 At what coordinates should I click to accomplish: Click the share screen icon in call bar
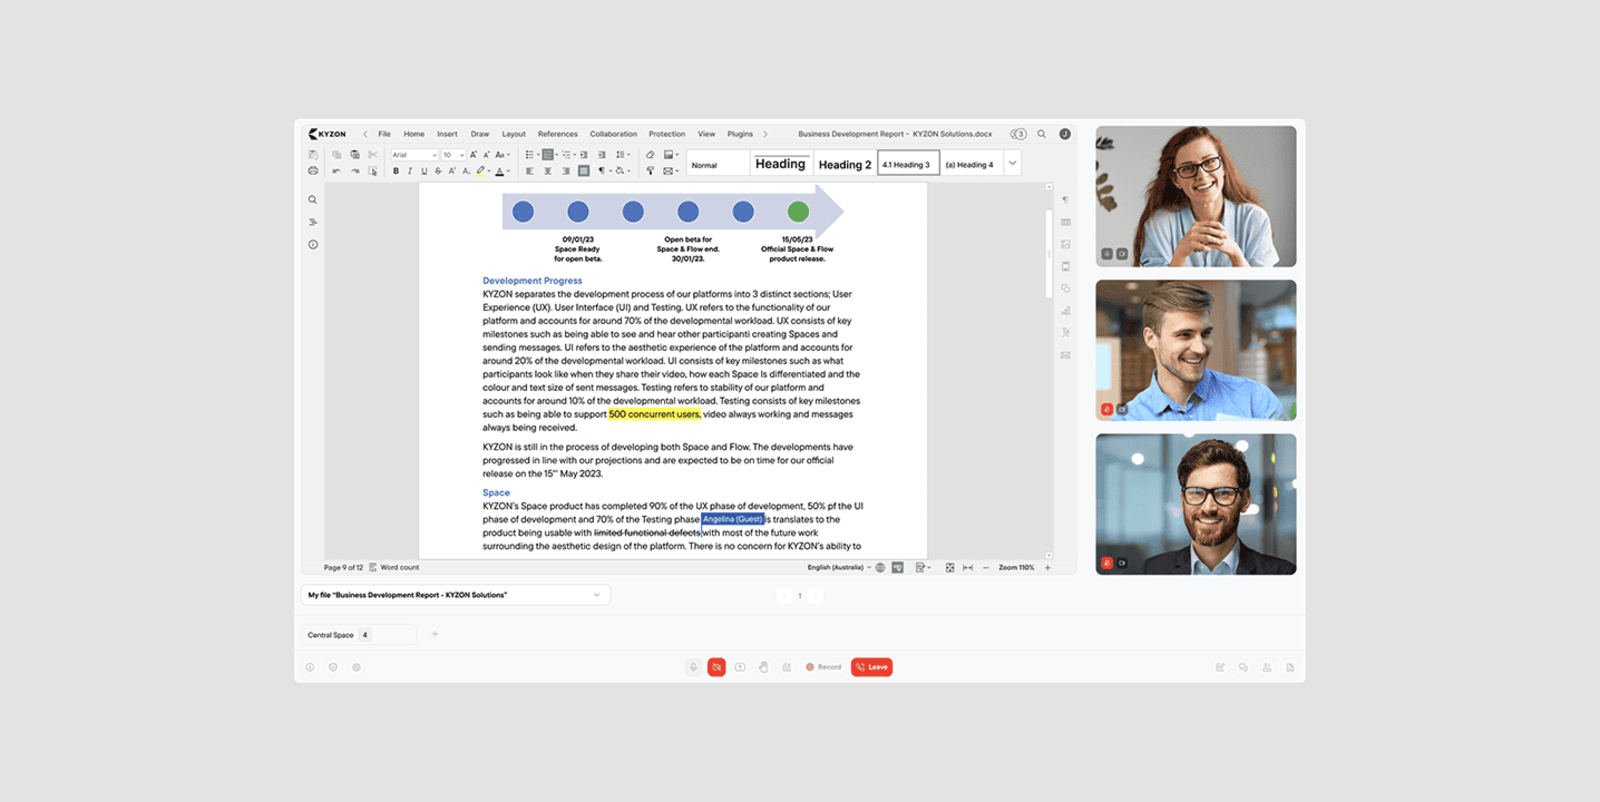[740, 667]
